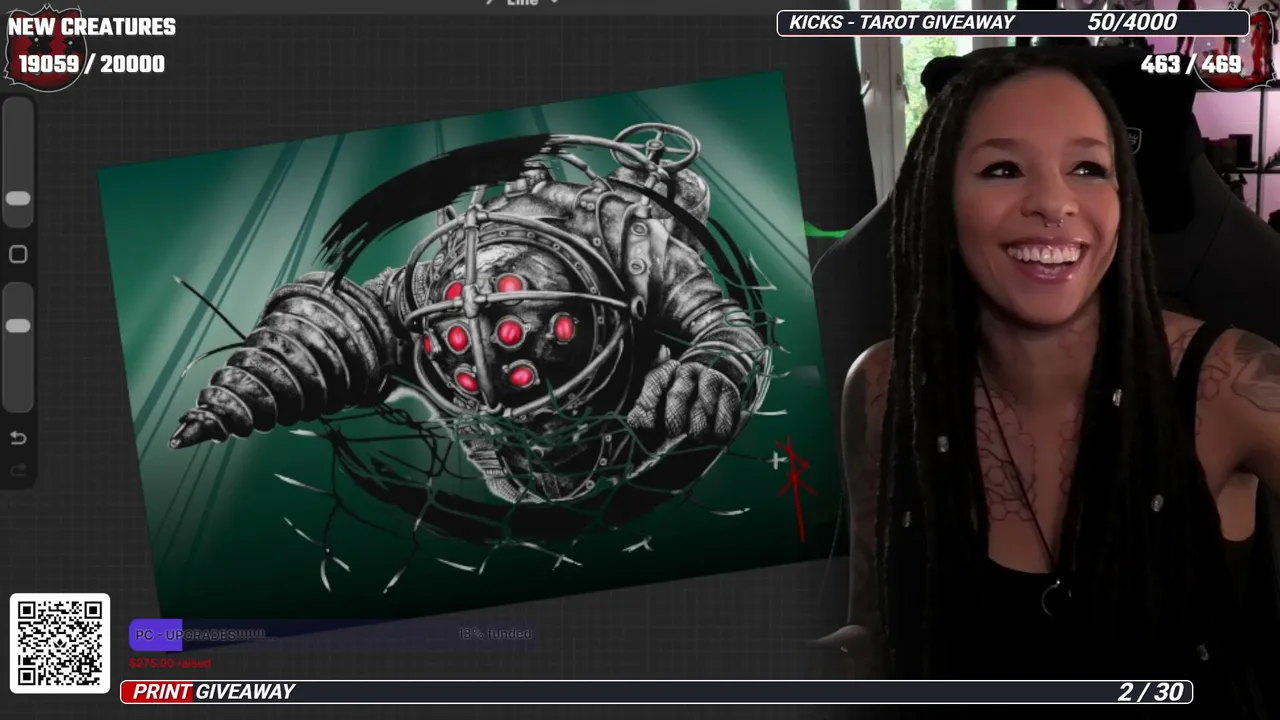Click the "KICKS - TAROT GIVEAWAY" label

point(902,22)
